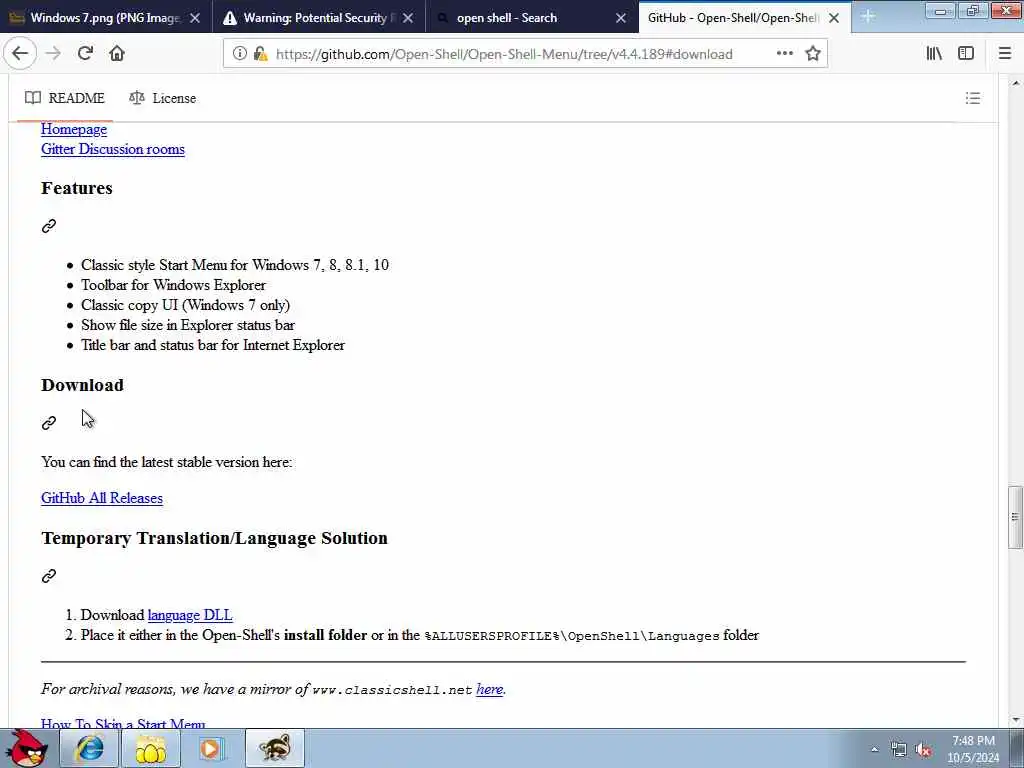Copy anchor link icon under Features
Viewport: 1024px width, 768px height.
(49, 226)
